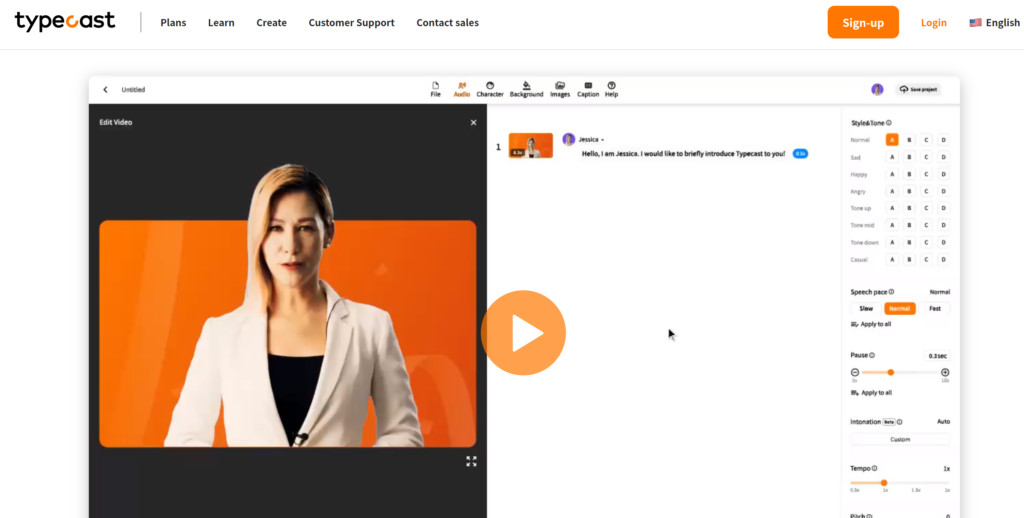Click the Tempo info icon
This screenshot has width=1024, height=518.
(x=874, y=468)
